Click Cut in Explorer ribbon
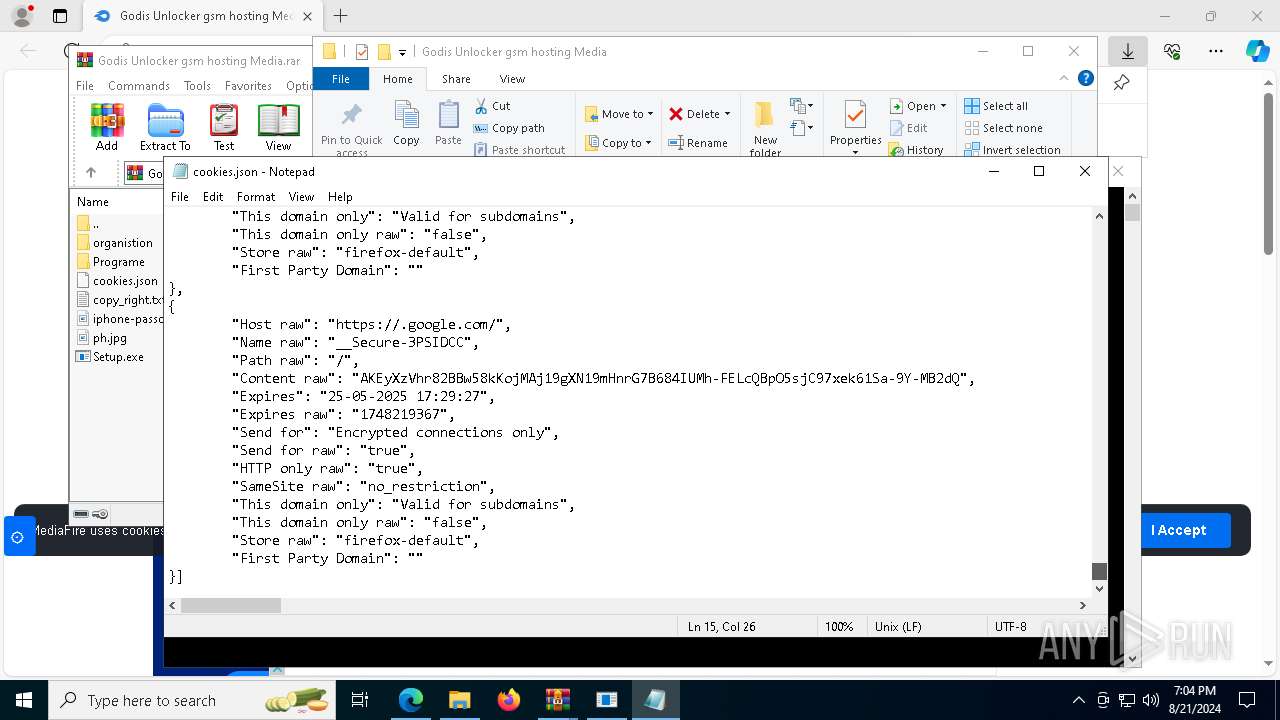1280x720 pixels. 492,106
